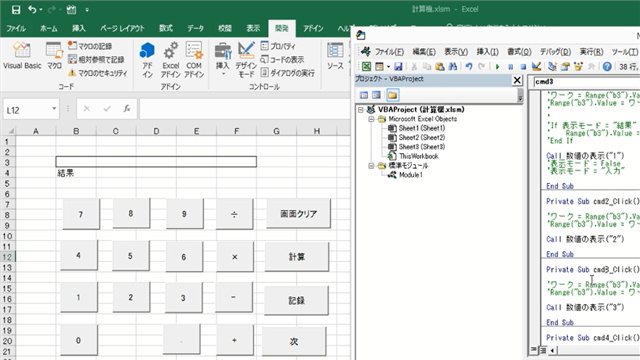Viewport: 640px width, 360px height.
Task: Click View Code icon in project pane
Action: click(x=364, y=95)
